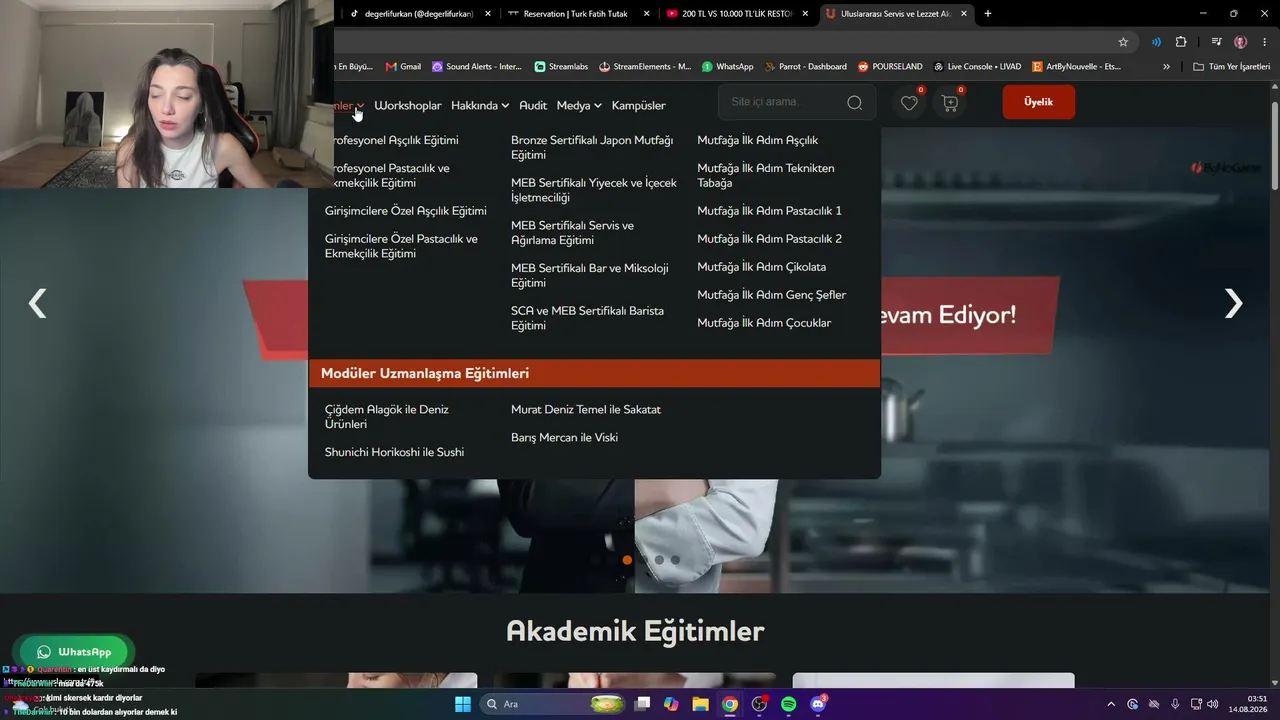This screenshot has height=720, width=1280.
Task: Click the microphone tray icon
Action: point(1175,704)
